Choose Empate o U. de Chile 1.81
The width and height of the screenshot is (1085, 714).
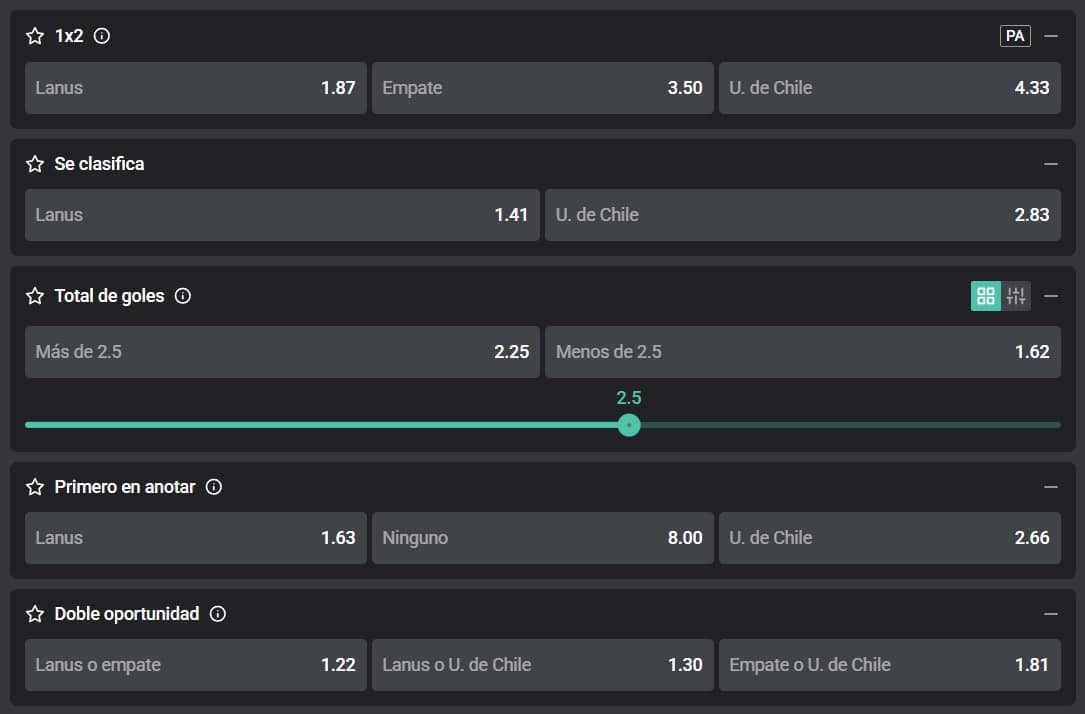[x=889, y=665]
